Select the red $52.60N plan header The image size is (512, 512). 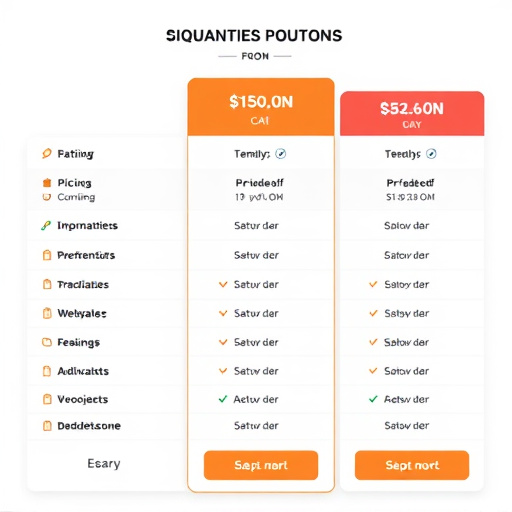tap(412, 114)
